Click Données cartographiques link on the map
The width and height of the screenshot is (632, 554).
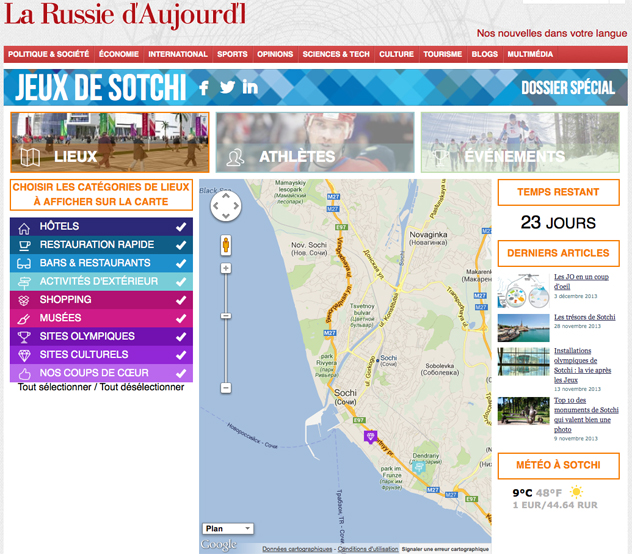(x=297, y=549)
